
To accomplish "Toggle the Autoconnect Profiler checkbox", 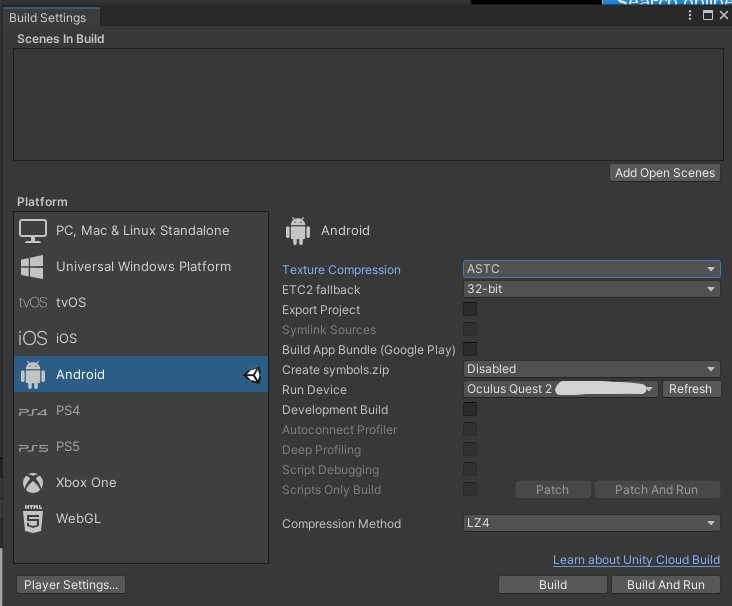I will click(470, 429).
